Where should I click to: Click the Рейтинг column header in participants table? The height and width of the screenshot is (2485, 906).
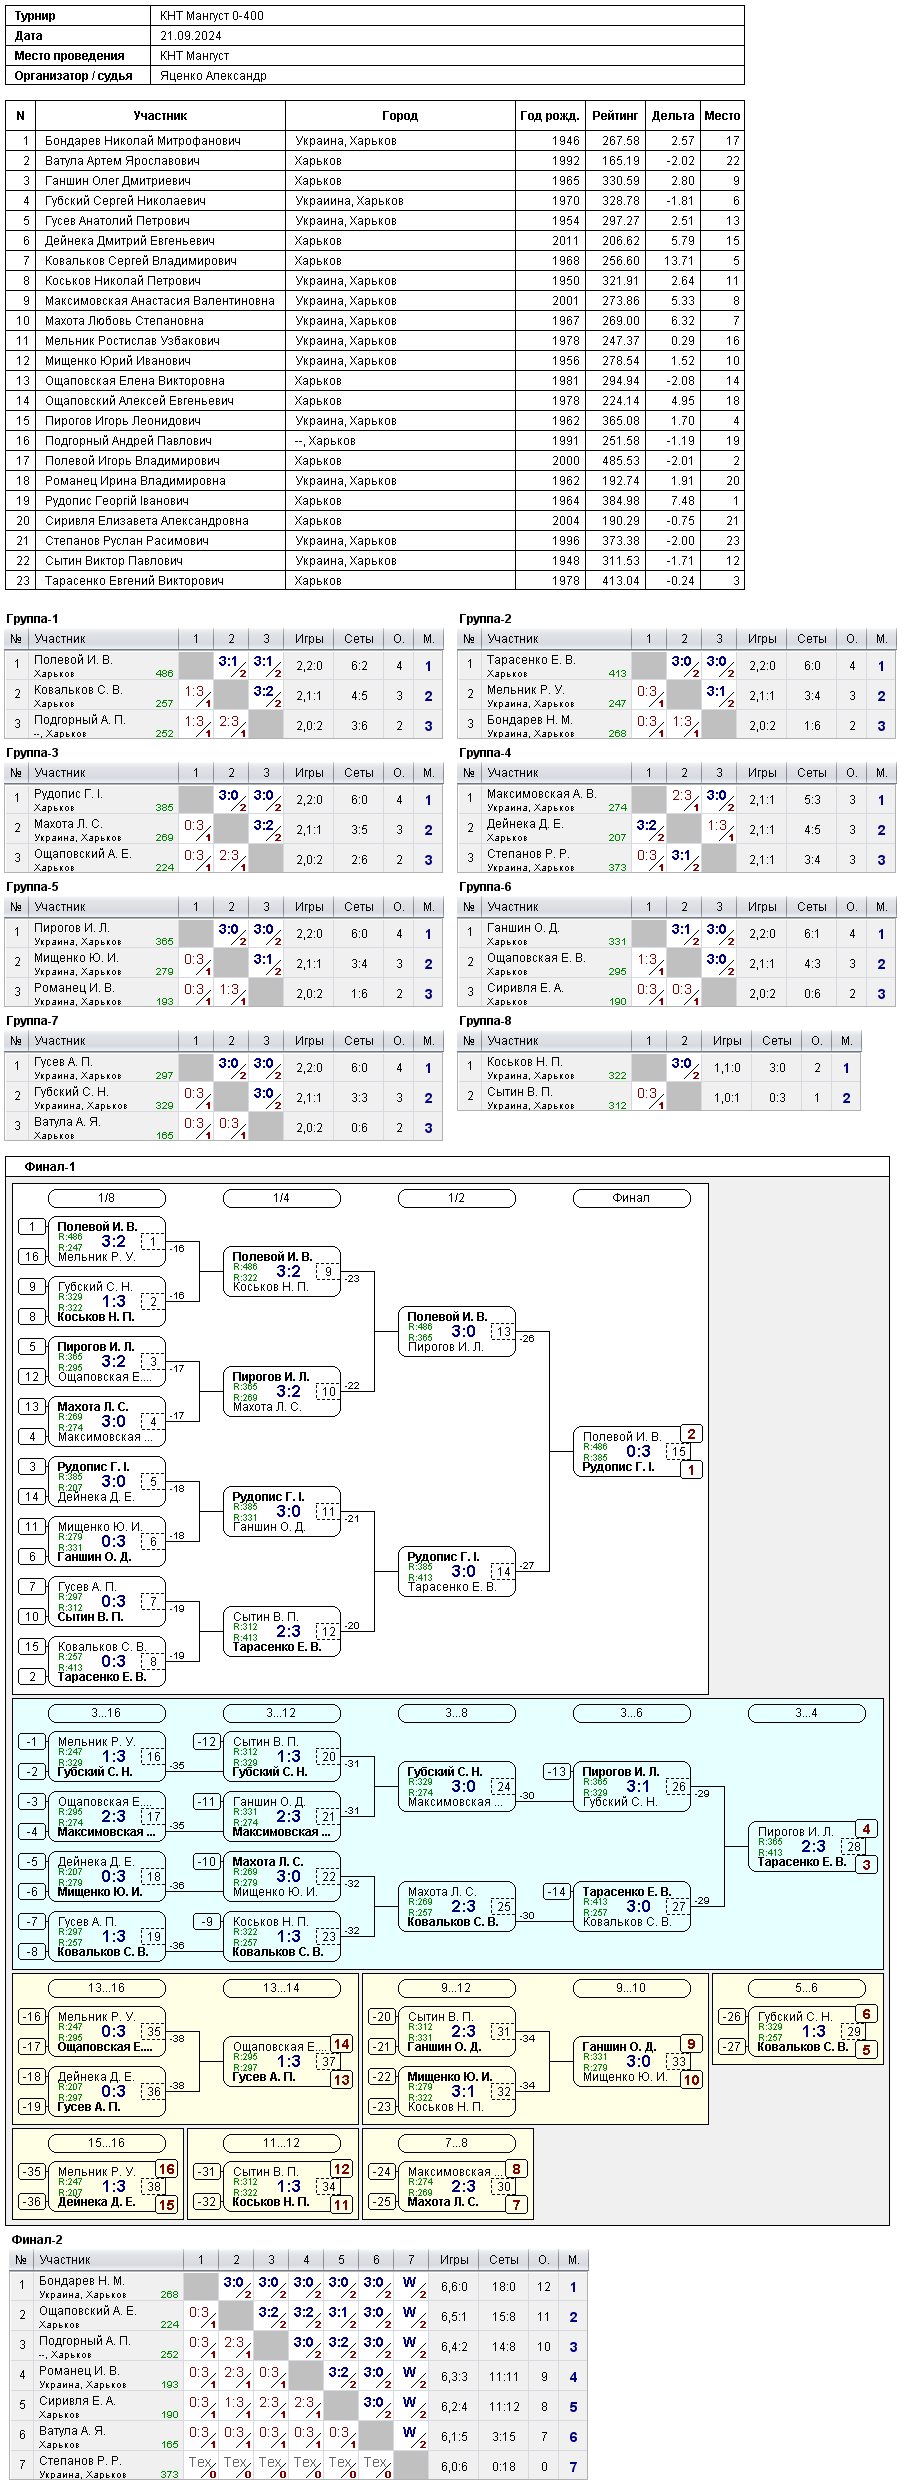[x=614, y=116]
